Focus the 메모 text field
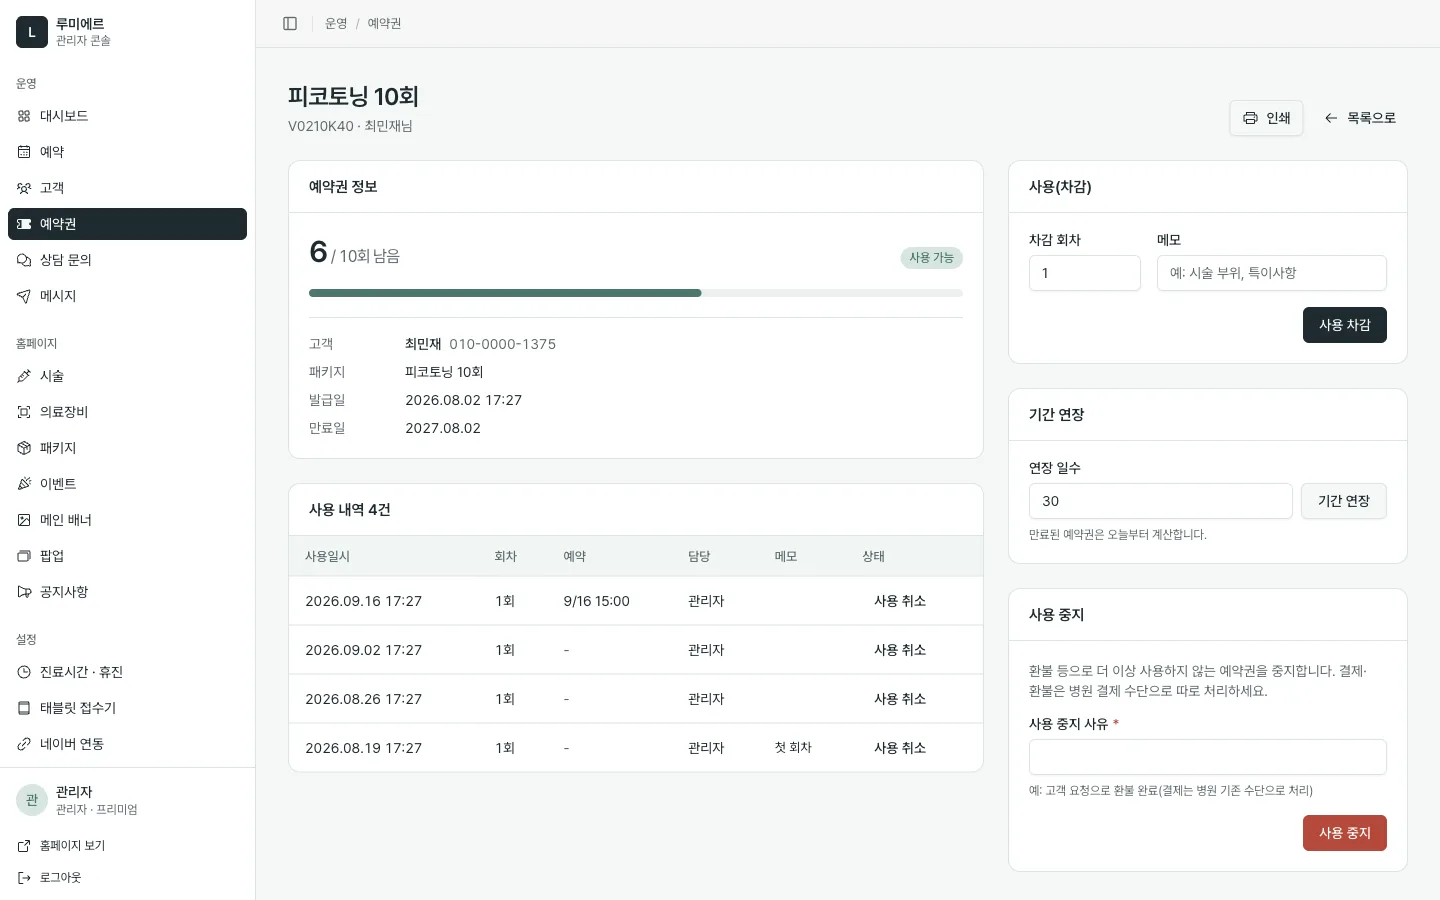 point(1272,273)
